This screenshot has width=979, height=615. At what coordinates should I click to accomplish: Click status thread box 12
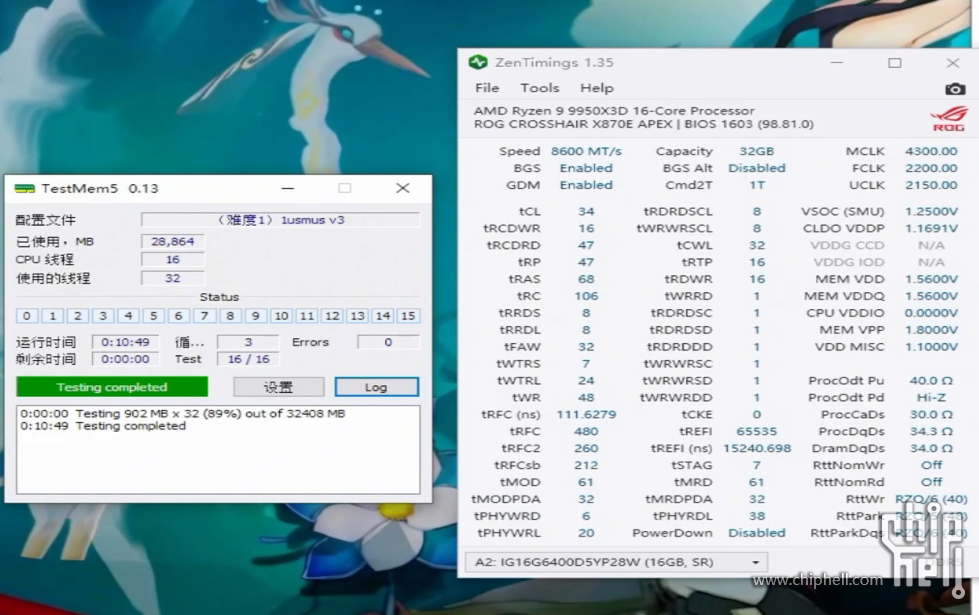332,316
